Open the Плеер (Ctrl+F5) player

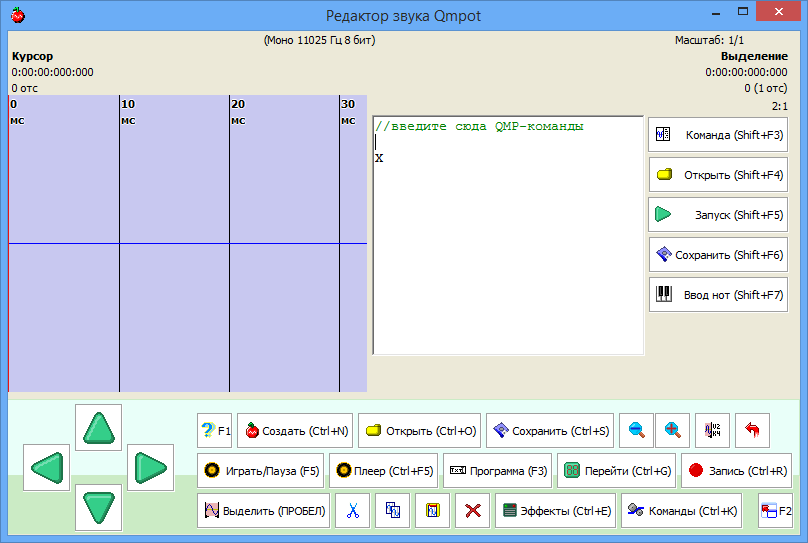coord(383,470)
